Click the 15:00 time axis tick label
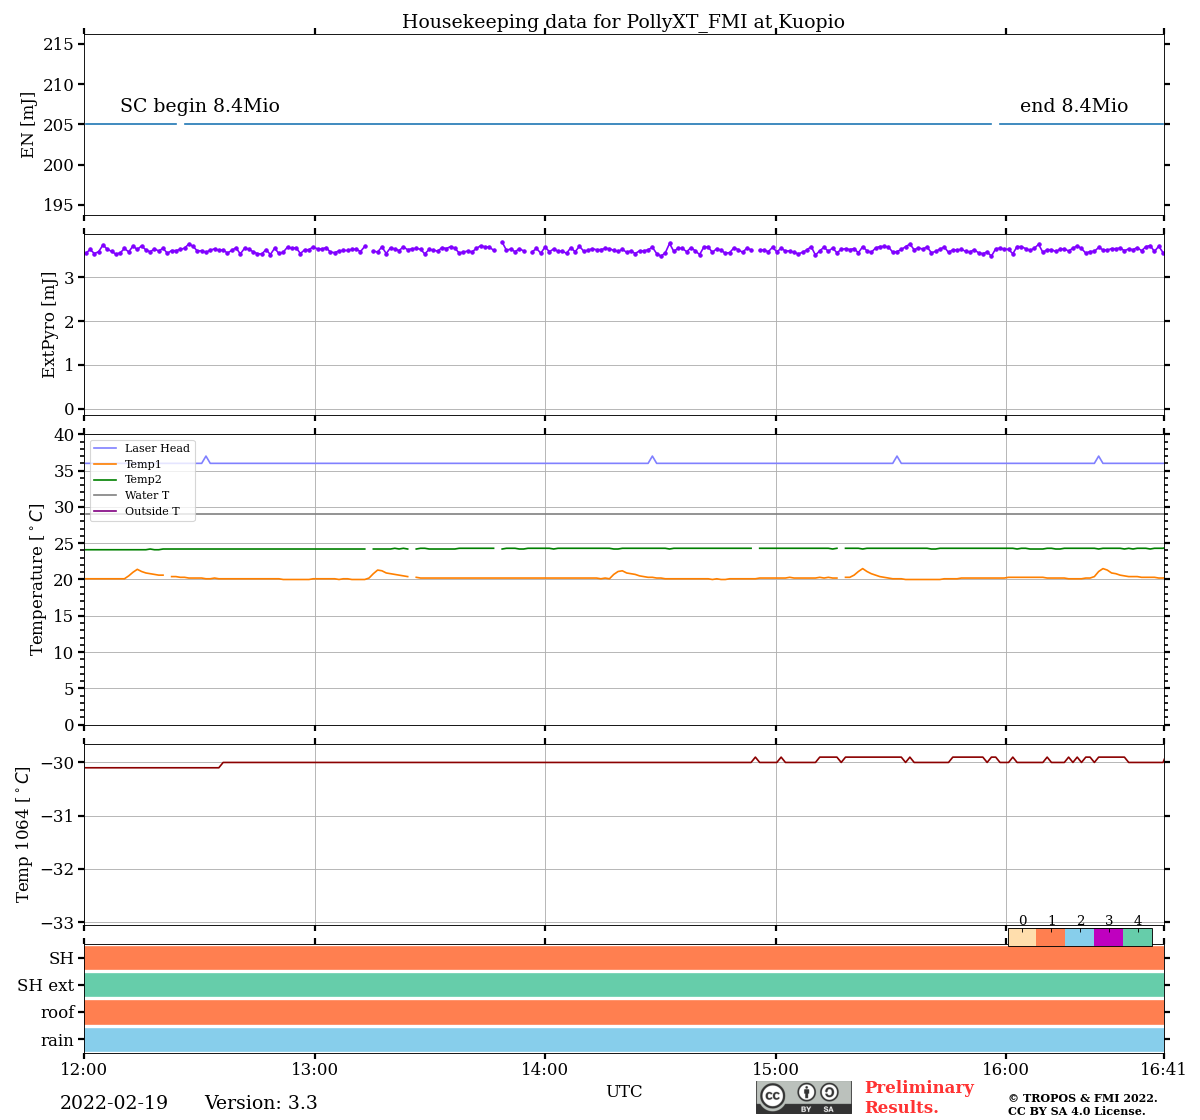The height and width of the screenshot is (1120, 1200). pos(776,1070)
